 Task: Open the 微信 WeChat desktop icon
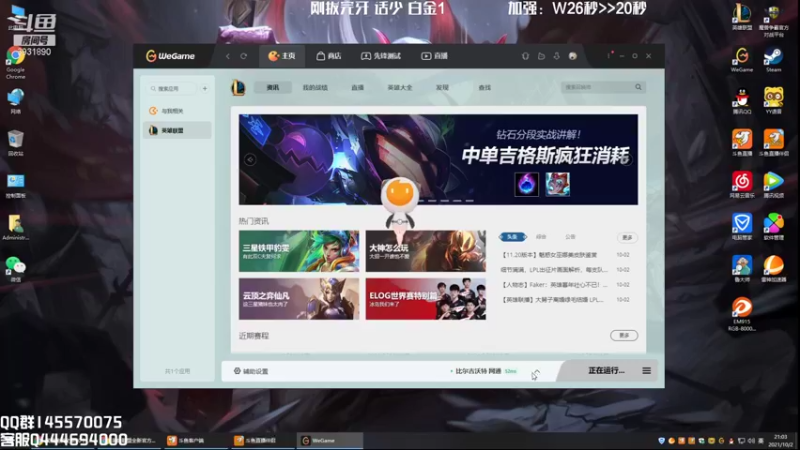[15, 269]
